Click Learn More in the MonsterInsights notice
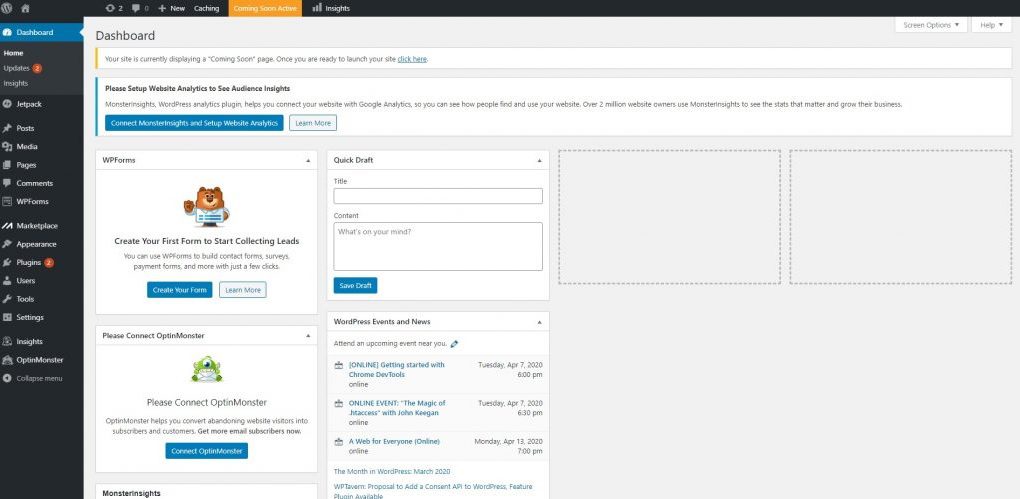The height and width of the screenshot is (499, 1020). coord(313,123)
